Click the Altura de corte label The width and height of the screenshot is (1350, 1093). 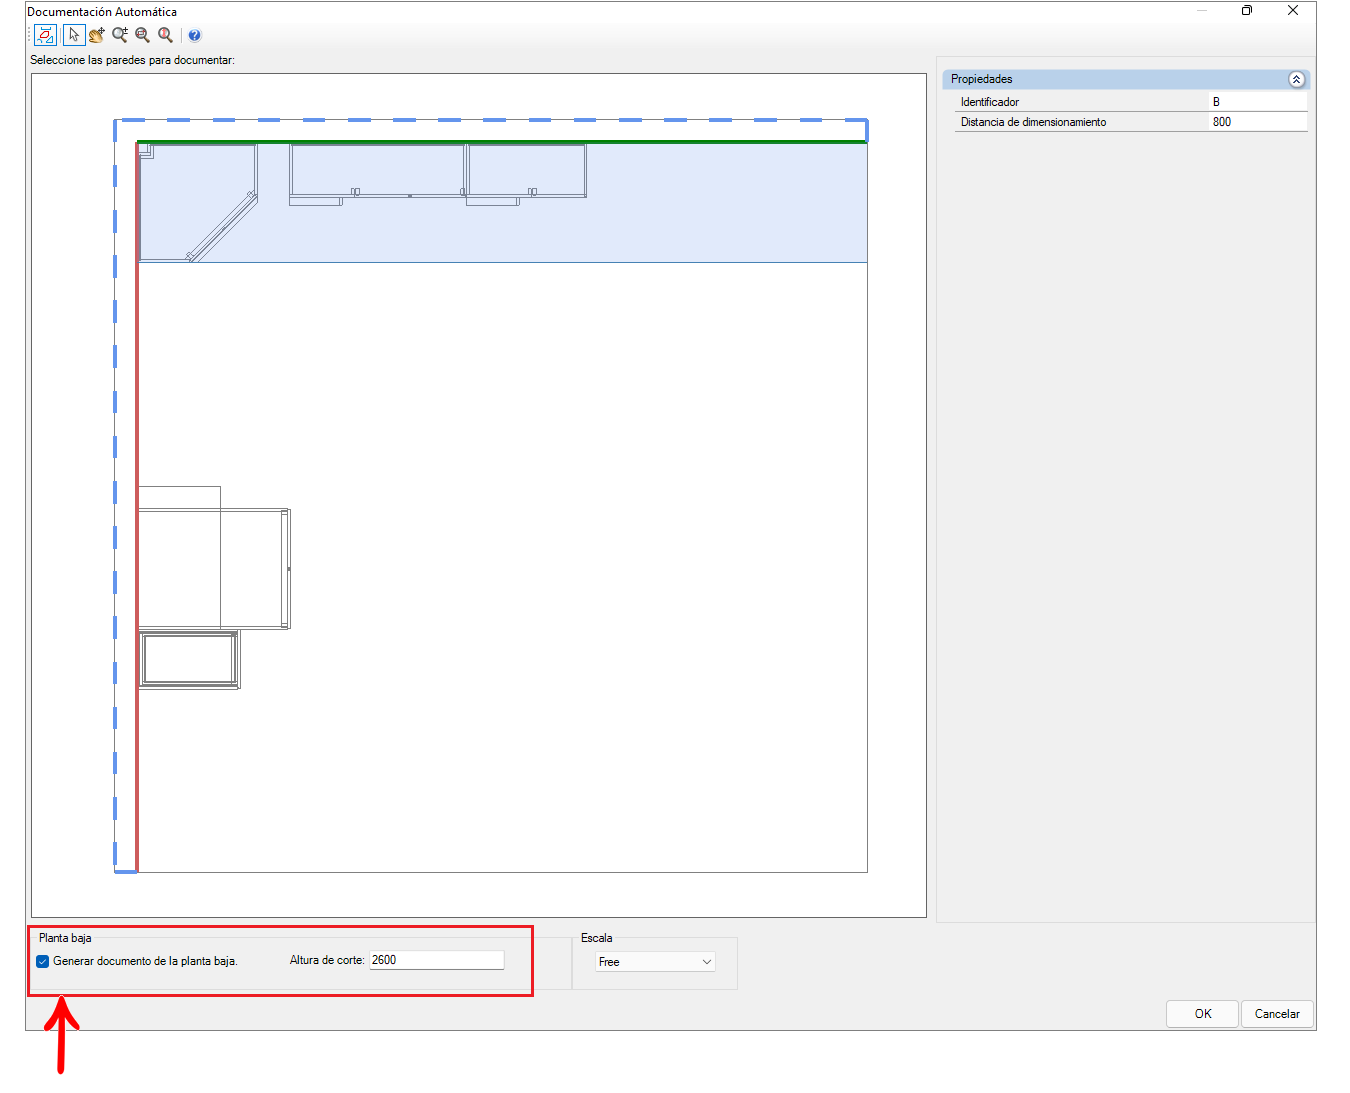[327, 960]
